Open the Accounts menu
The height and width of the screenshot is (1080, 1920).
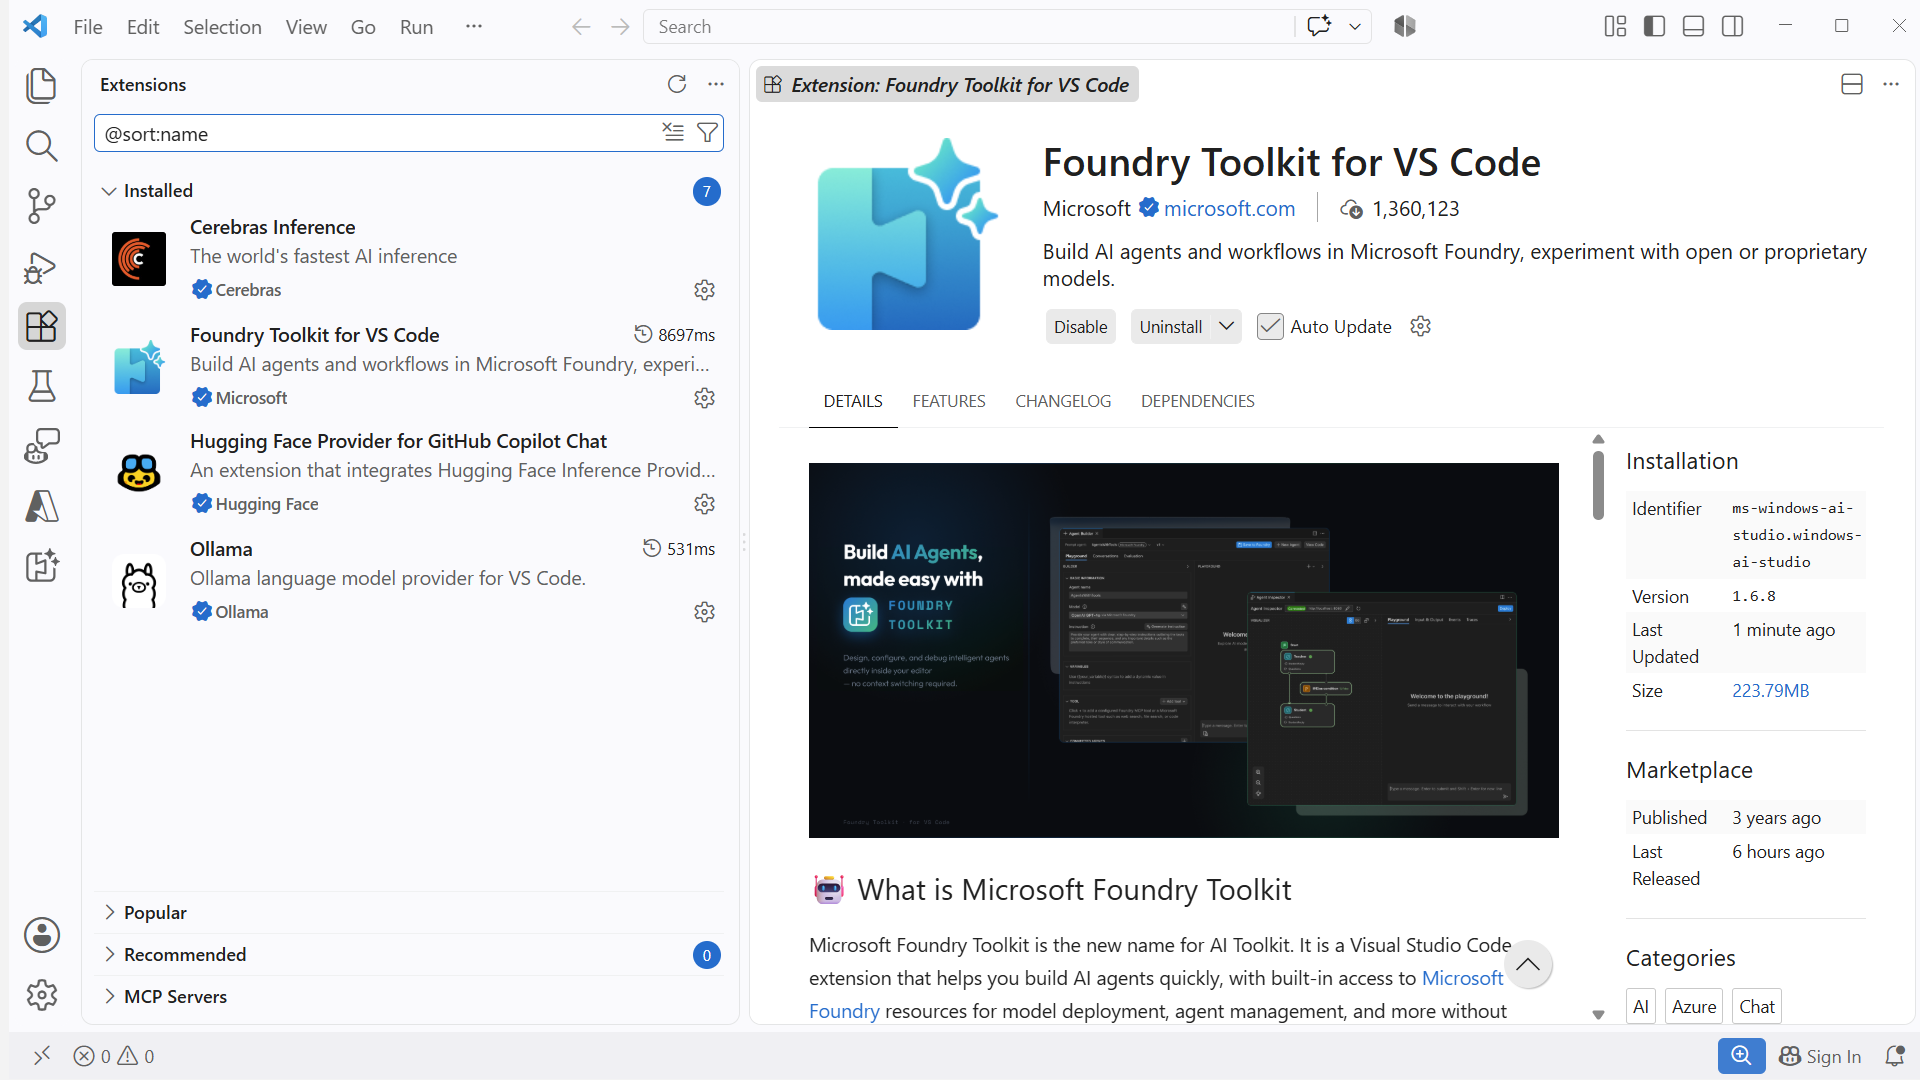click(41, 935)
